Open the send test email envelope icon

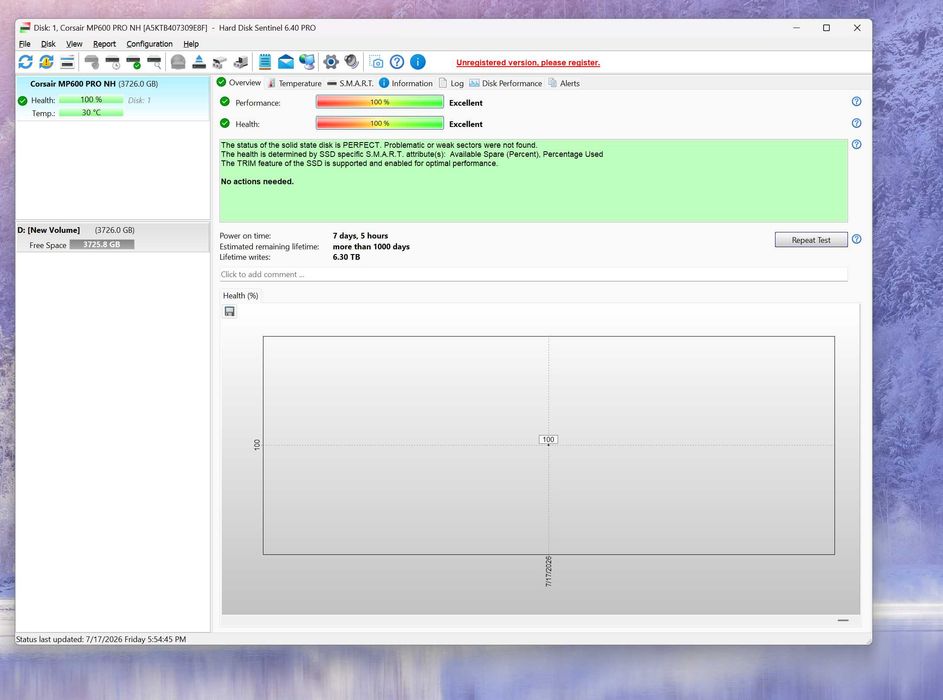click(x=286, y=62)
